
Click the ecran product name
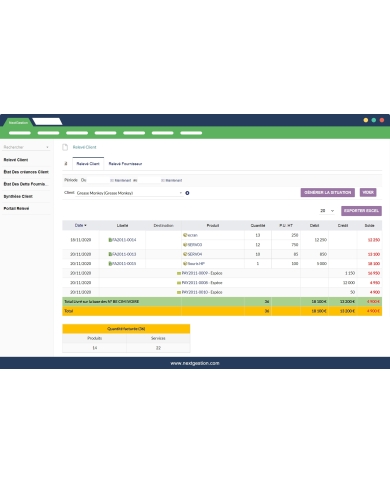pos(193,235)
